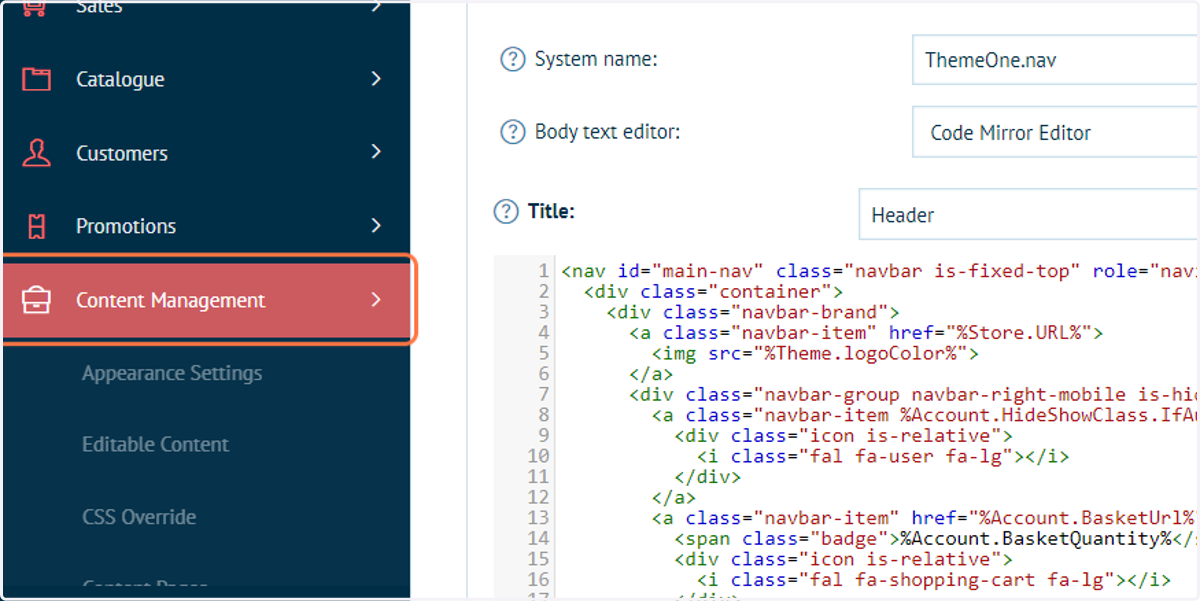Image resolution: width=1200 pixels, height=601 pixels.
Task: Click code line 4 with %Store.URL% href
Action: coord(866,333)
